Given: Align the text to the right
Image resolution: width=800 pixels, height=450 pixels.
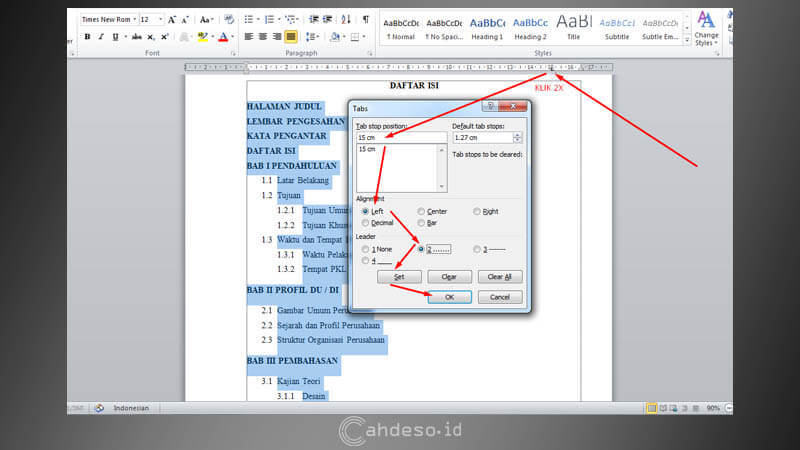Looking at the screenshot, I should point(277,37).
